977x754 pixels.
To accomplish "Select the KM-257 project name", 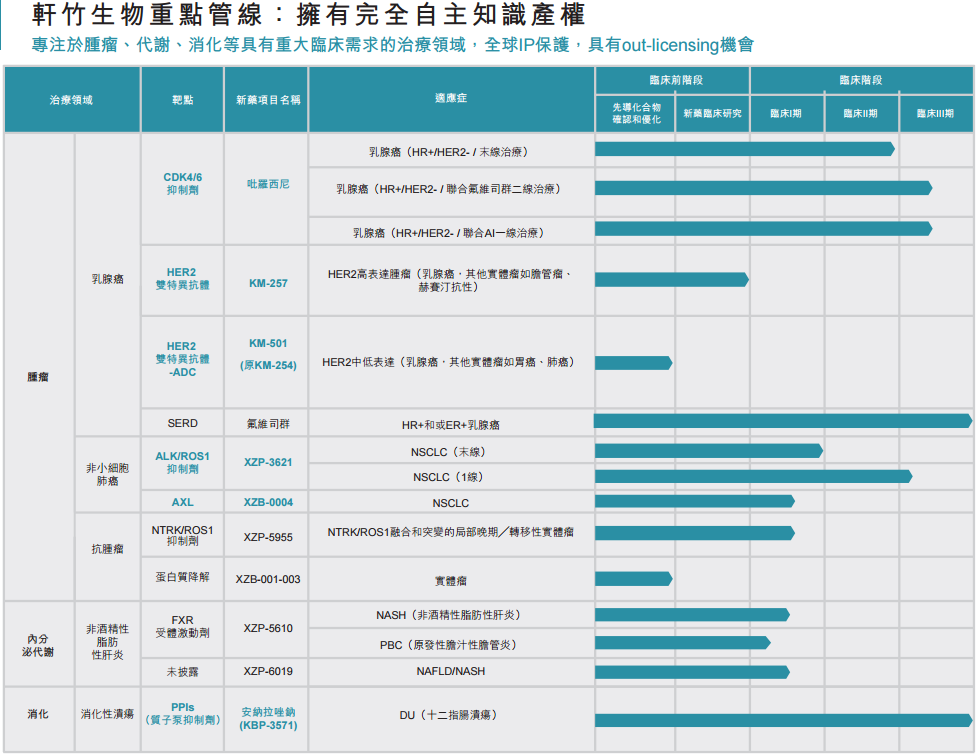I will coord(268,284).
